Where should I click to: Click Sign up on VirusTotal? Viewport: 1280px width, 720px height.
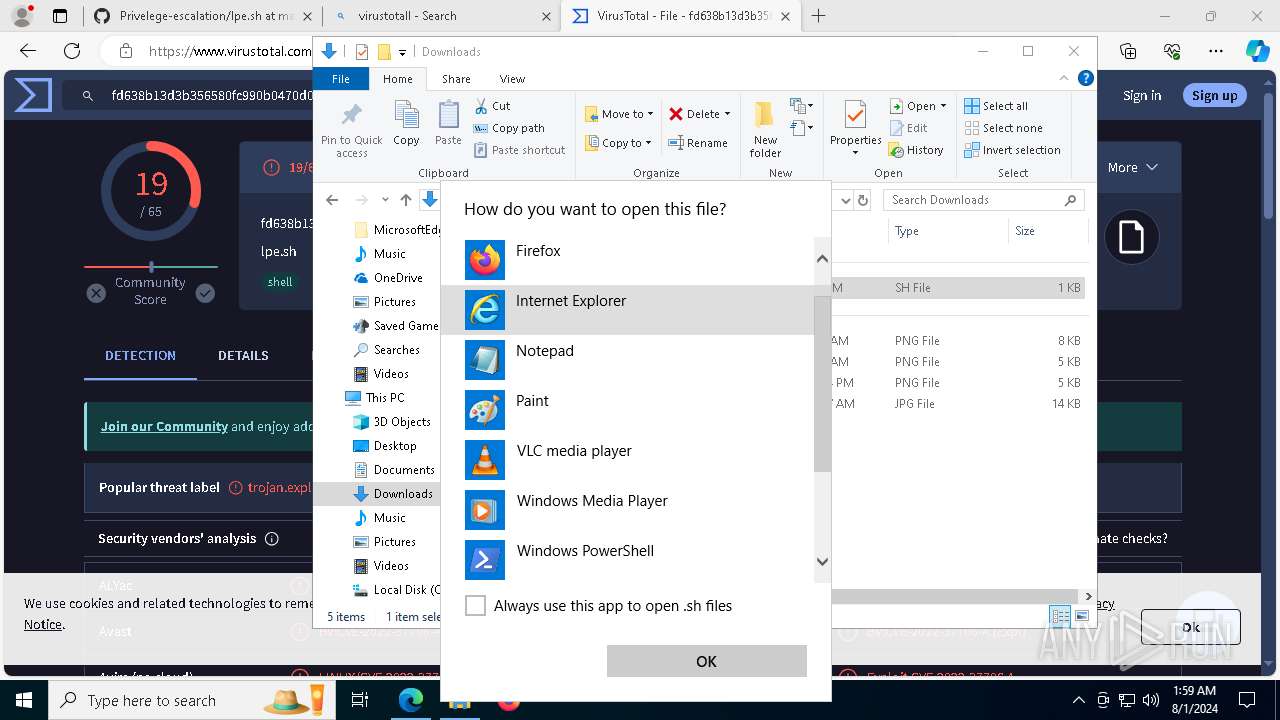[x=1214, y=95]
